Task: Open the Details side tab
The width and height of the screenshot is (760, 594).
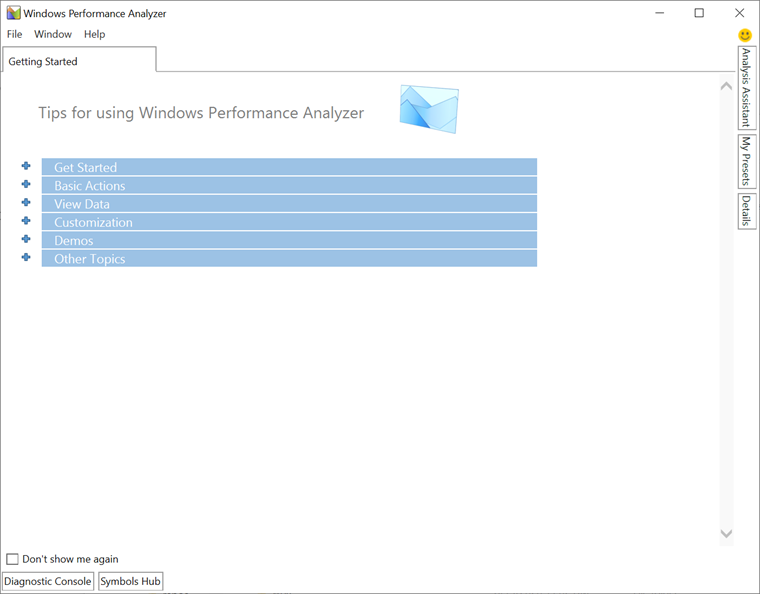Action: tap(746, 211)
